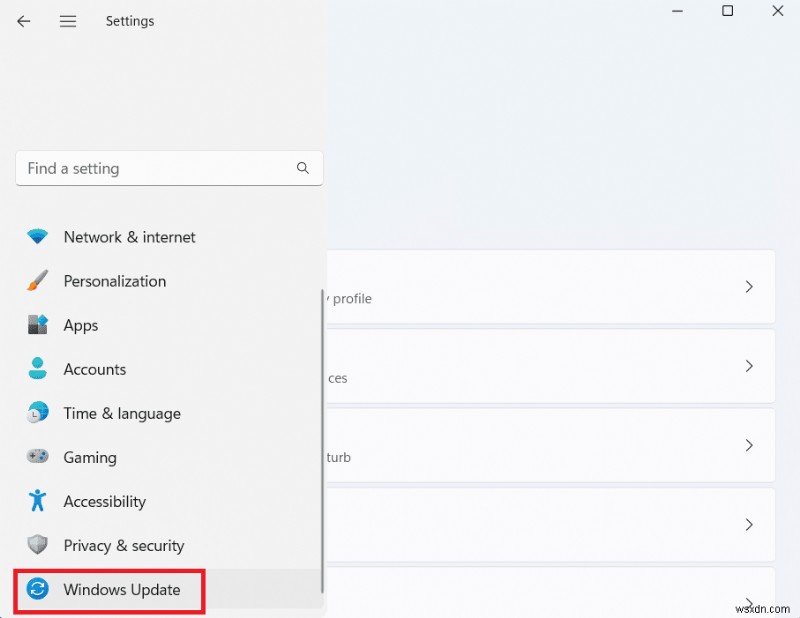This screenshot has width=800, height=618.
Task: Click the Network & internet Wi-Fi icon
Action: pos(37,237)
